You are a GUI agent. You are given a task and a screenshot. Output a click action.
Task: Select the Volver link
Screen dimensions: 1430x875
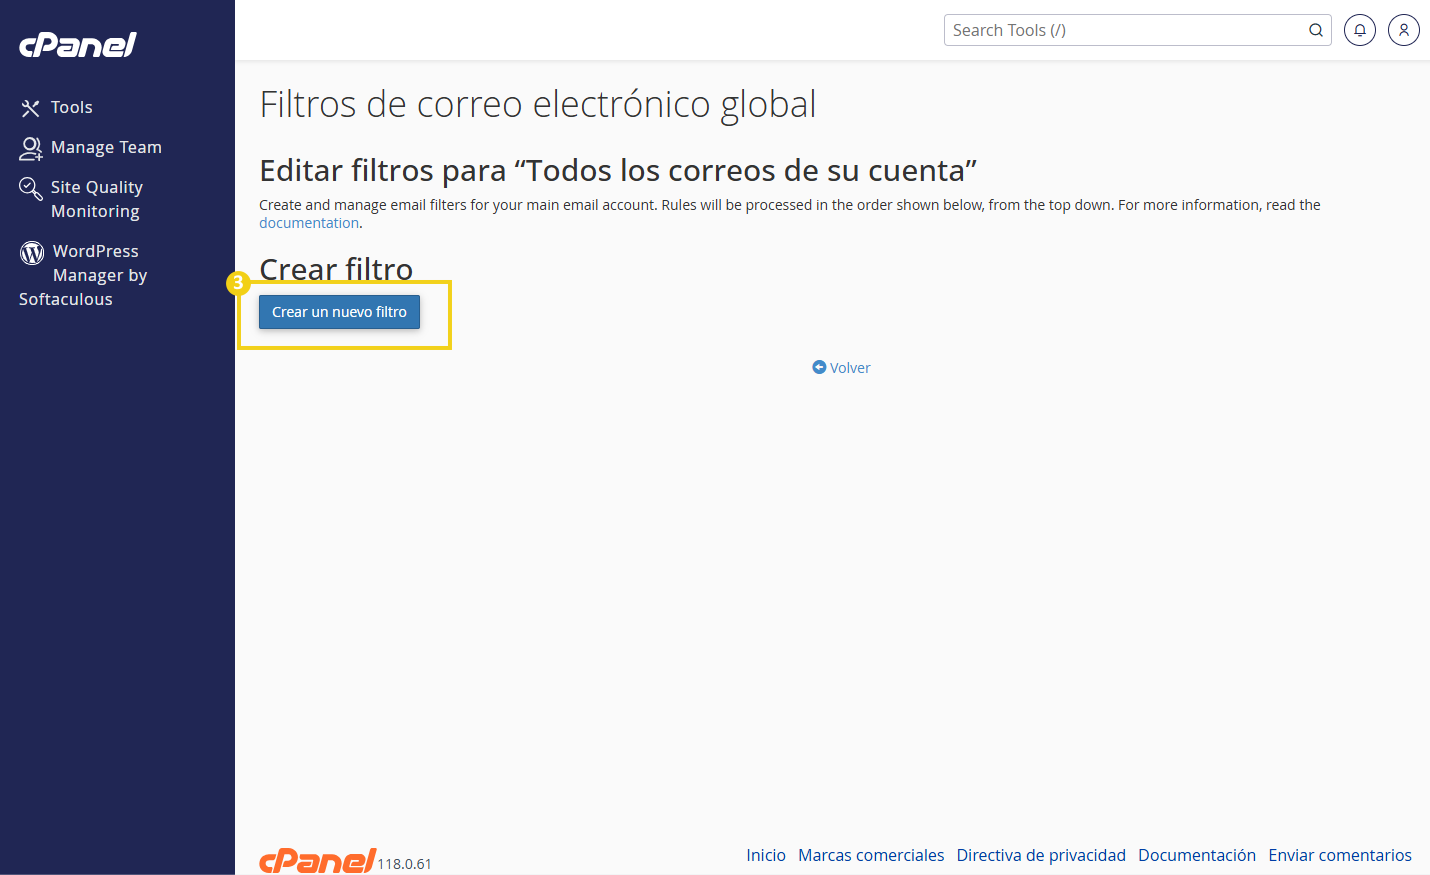848,367
